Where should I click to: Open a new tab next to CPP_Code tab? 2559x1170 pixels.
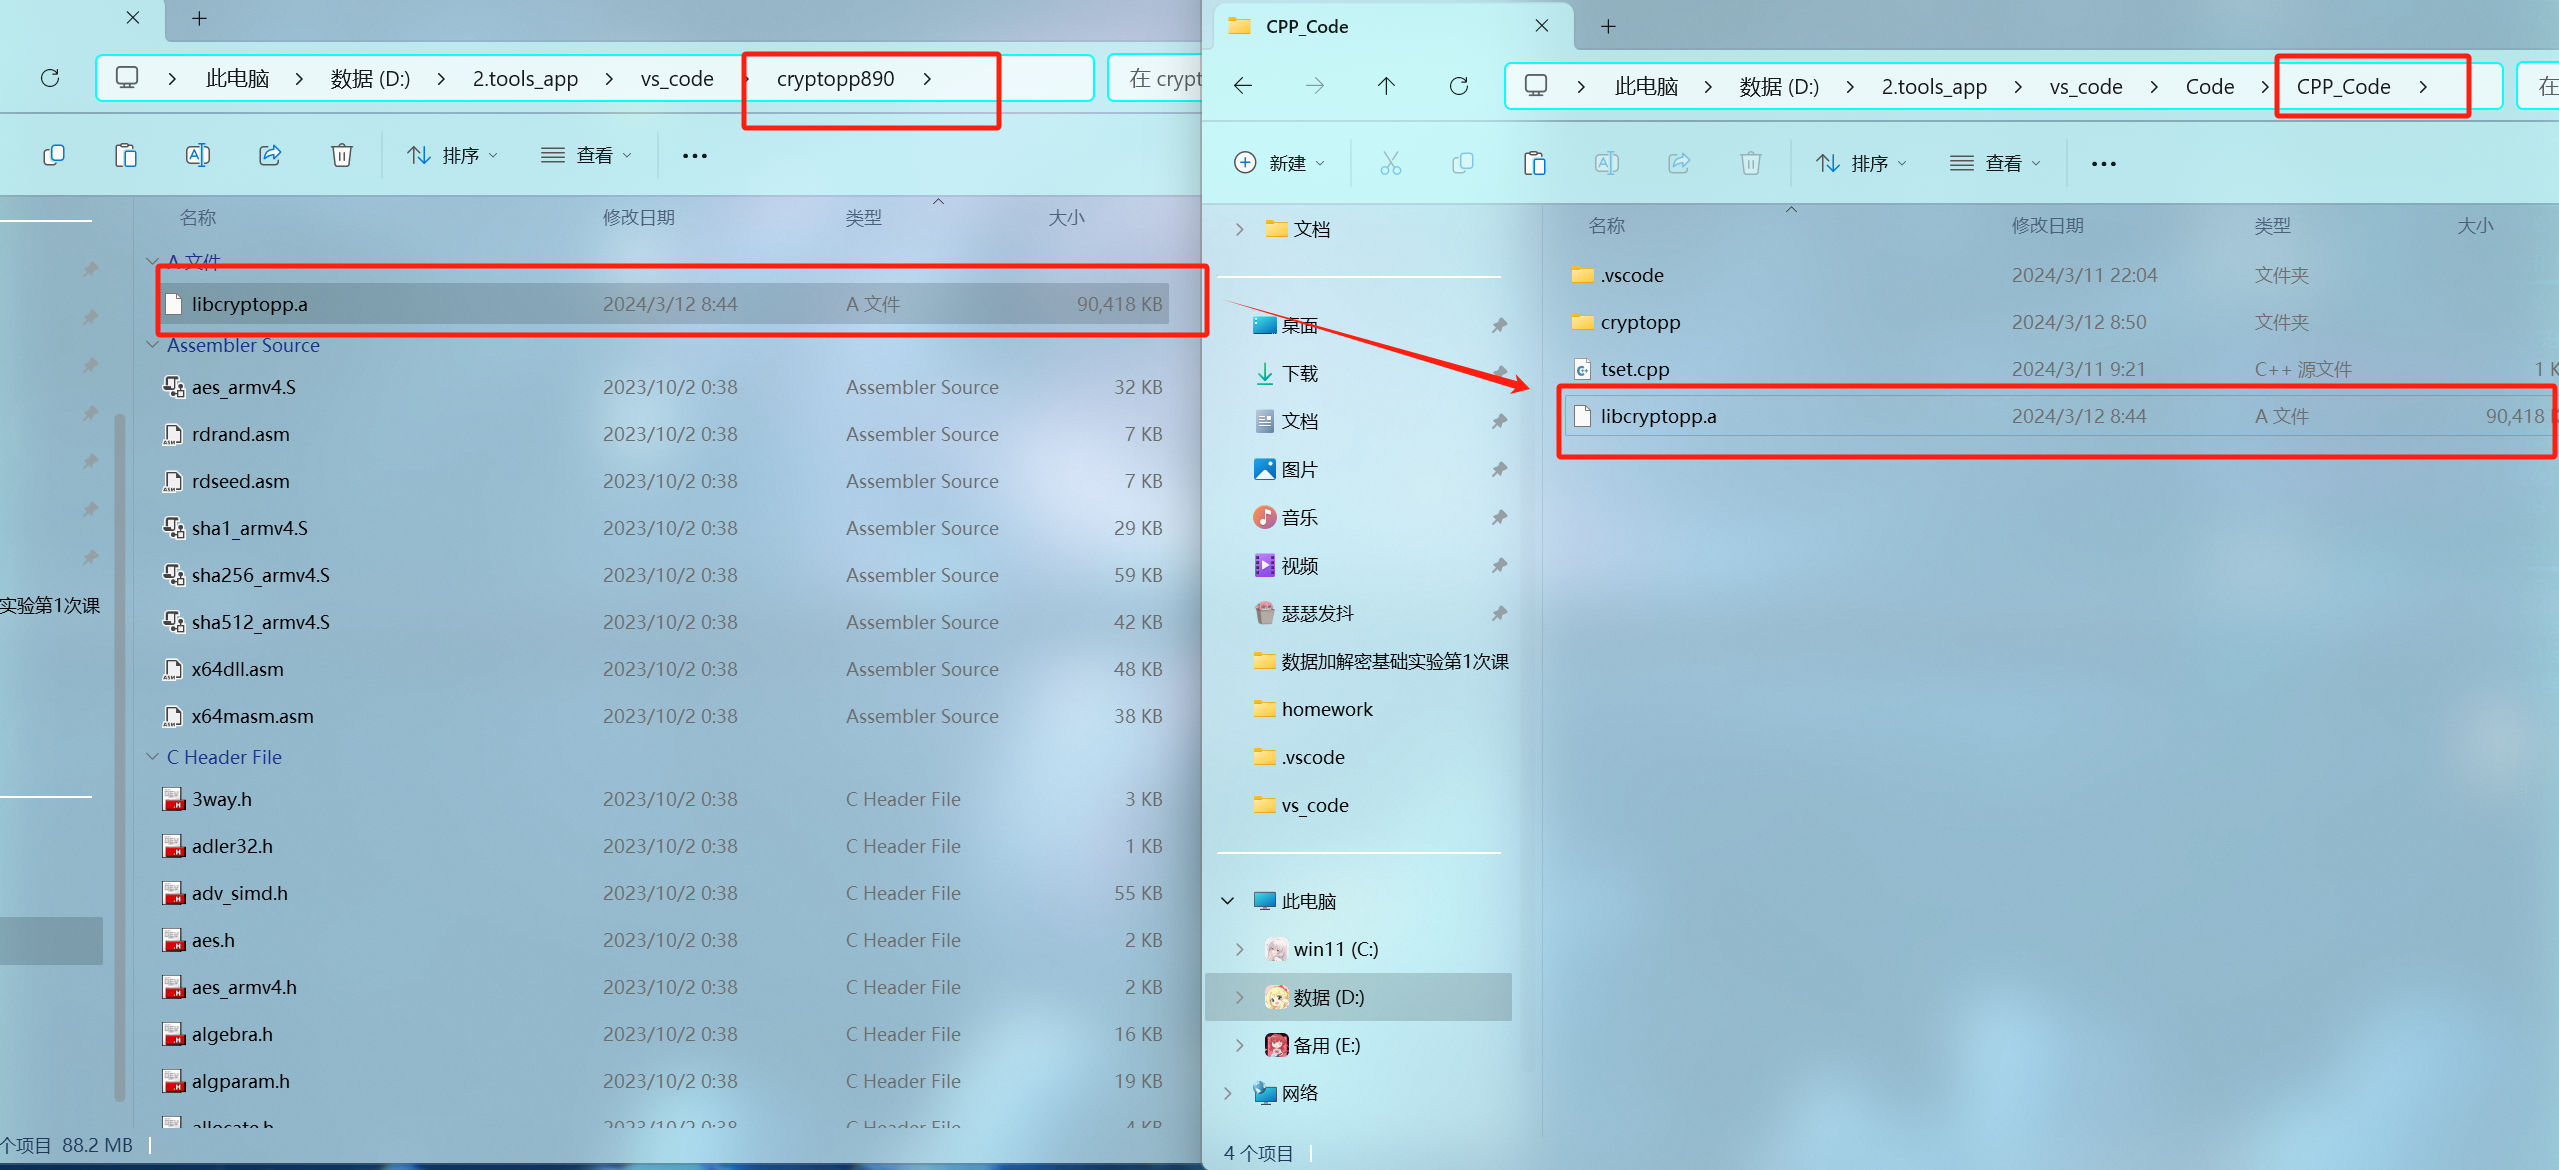1608,26
